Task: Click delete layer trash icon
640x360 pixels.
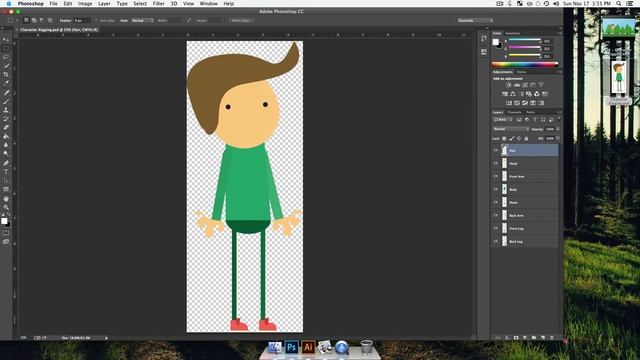Action: [x=552, y=338]
